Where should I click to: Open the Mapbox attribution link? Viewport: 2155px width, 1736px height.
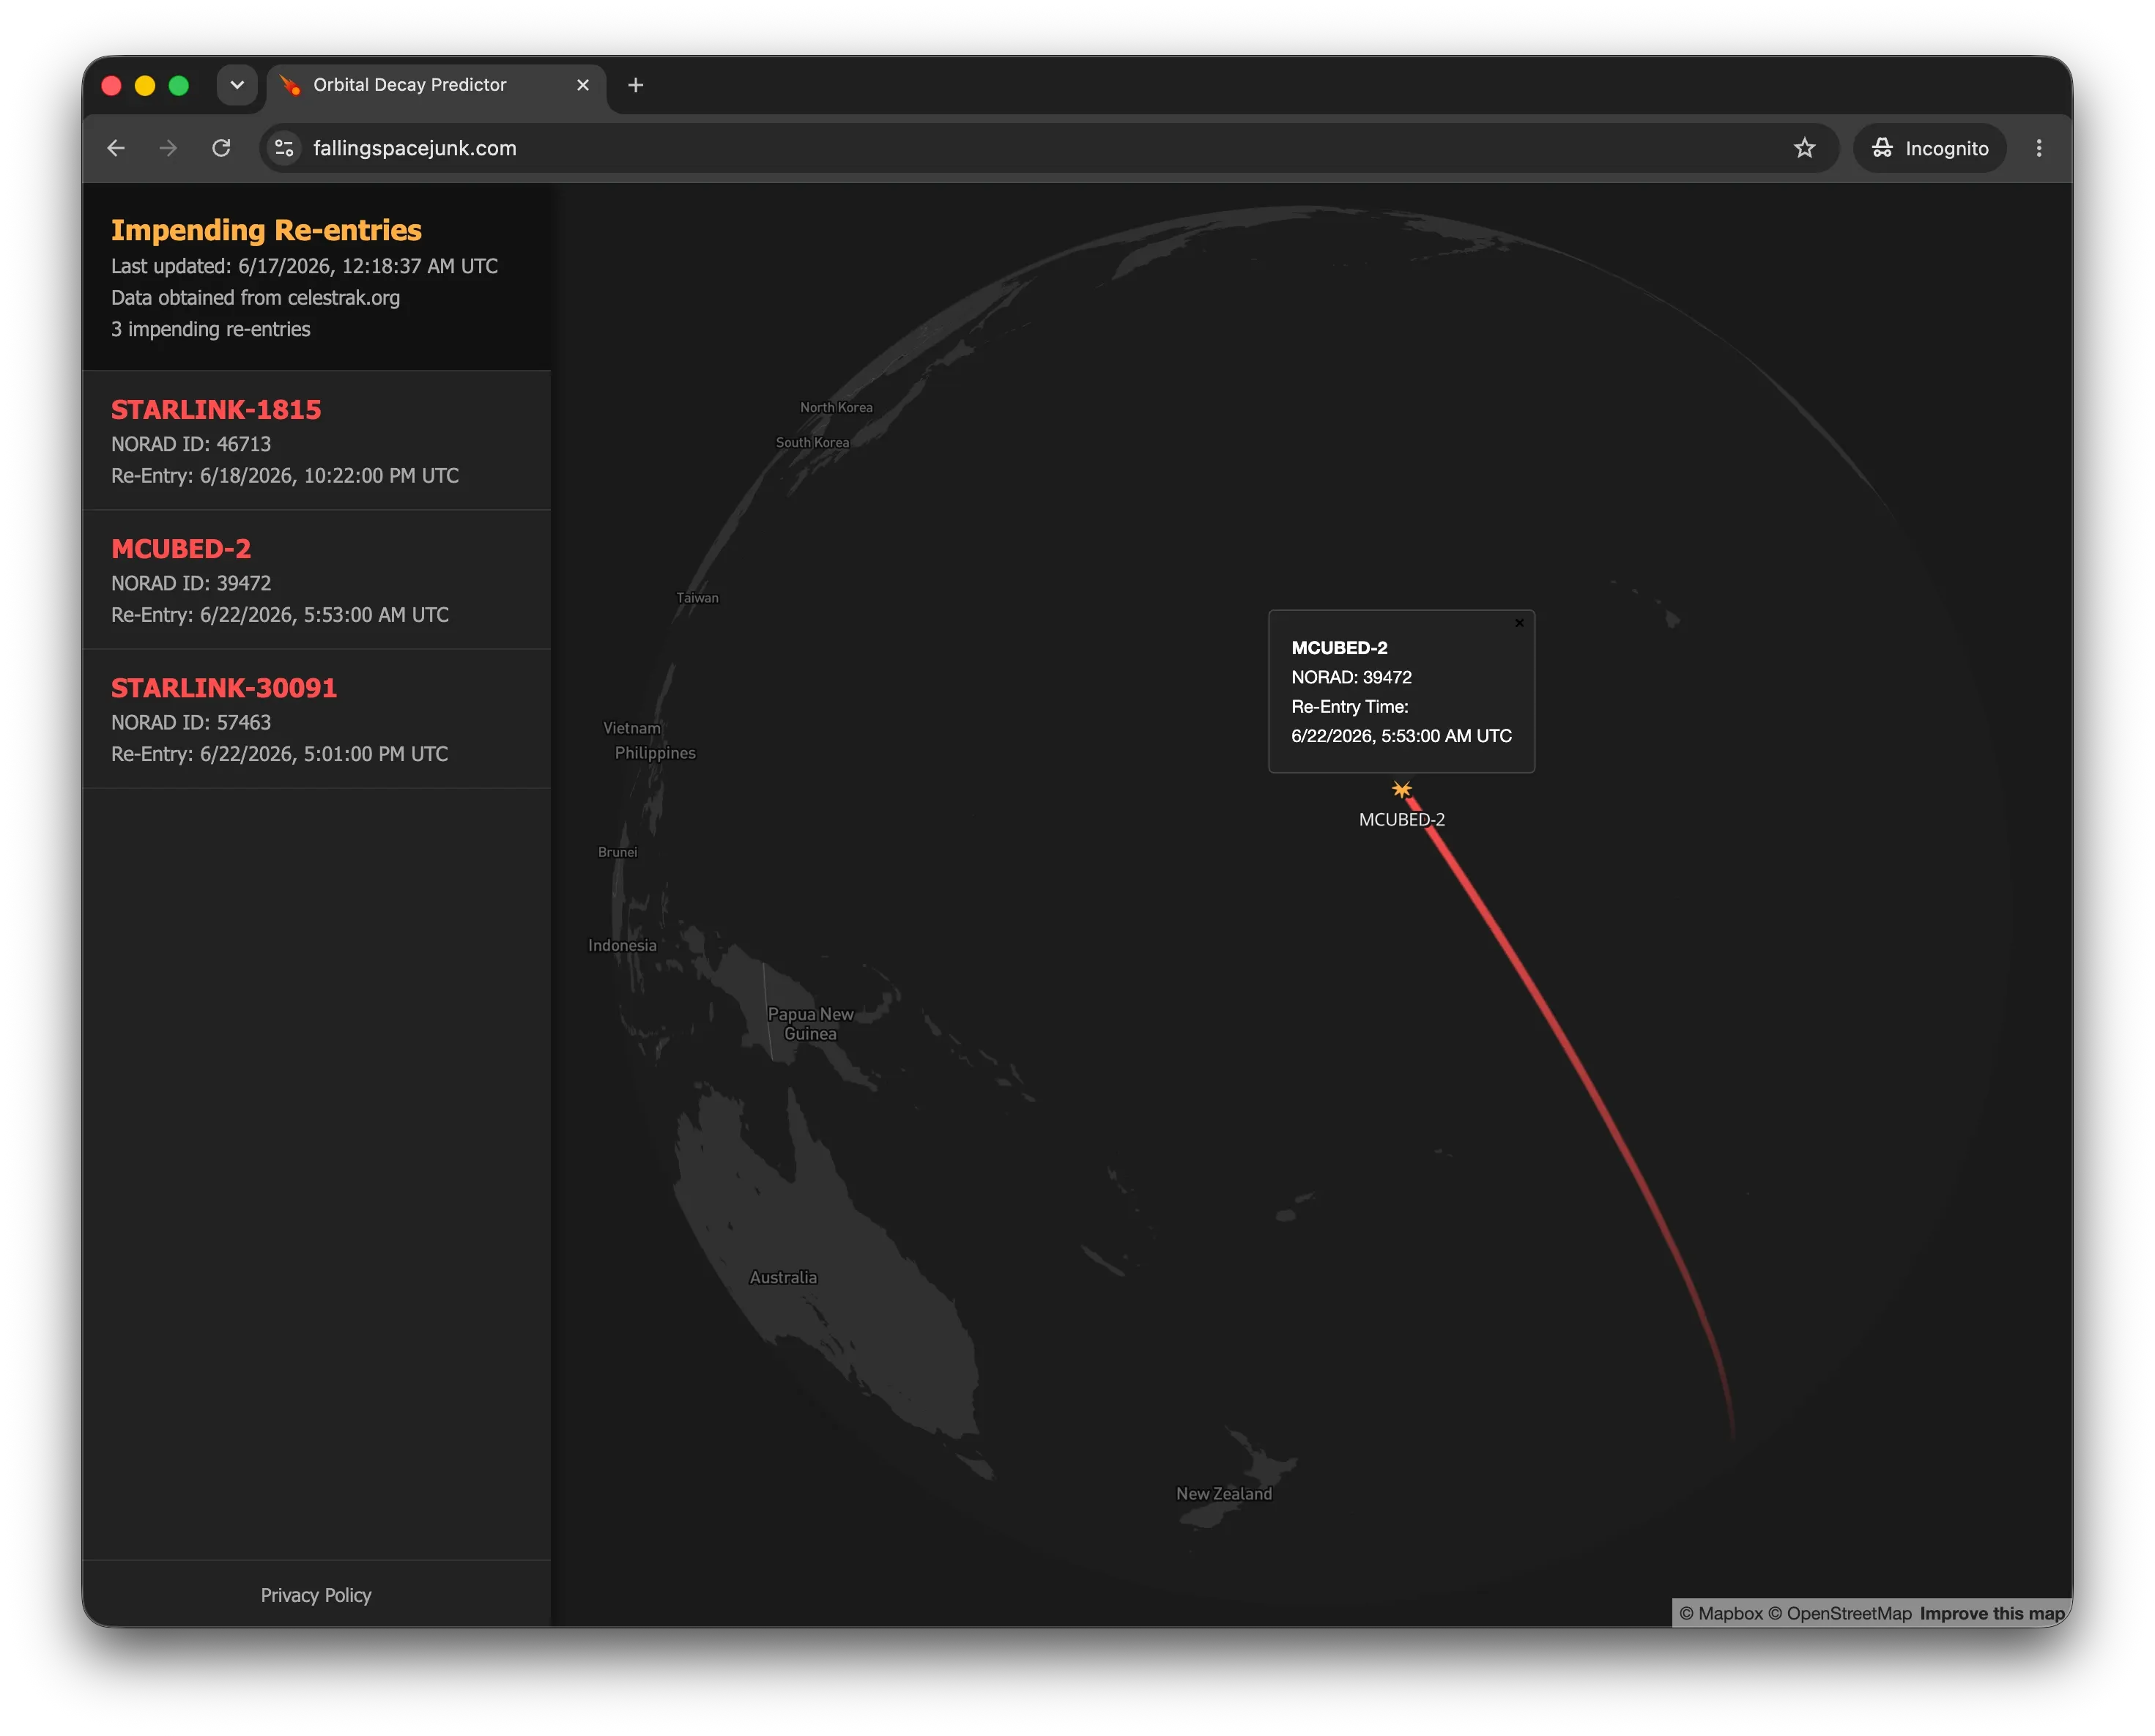coord(1720,1613)
